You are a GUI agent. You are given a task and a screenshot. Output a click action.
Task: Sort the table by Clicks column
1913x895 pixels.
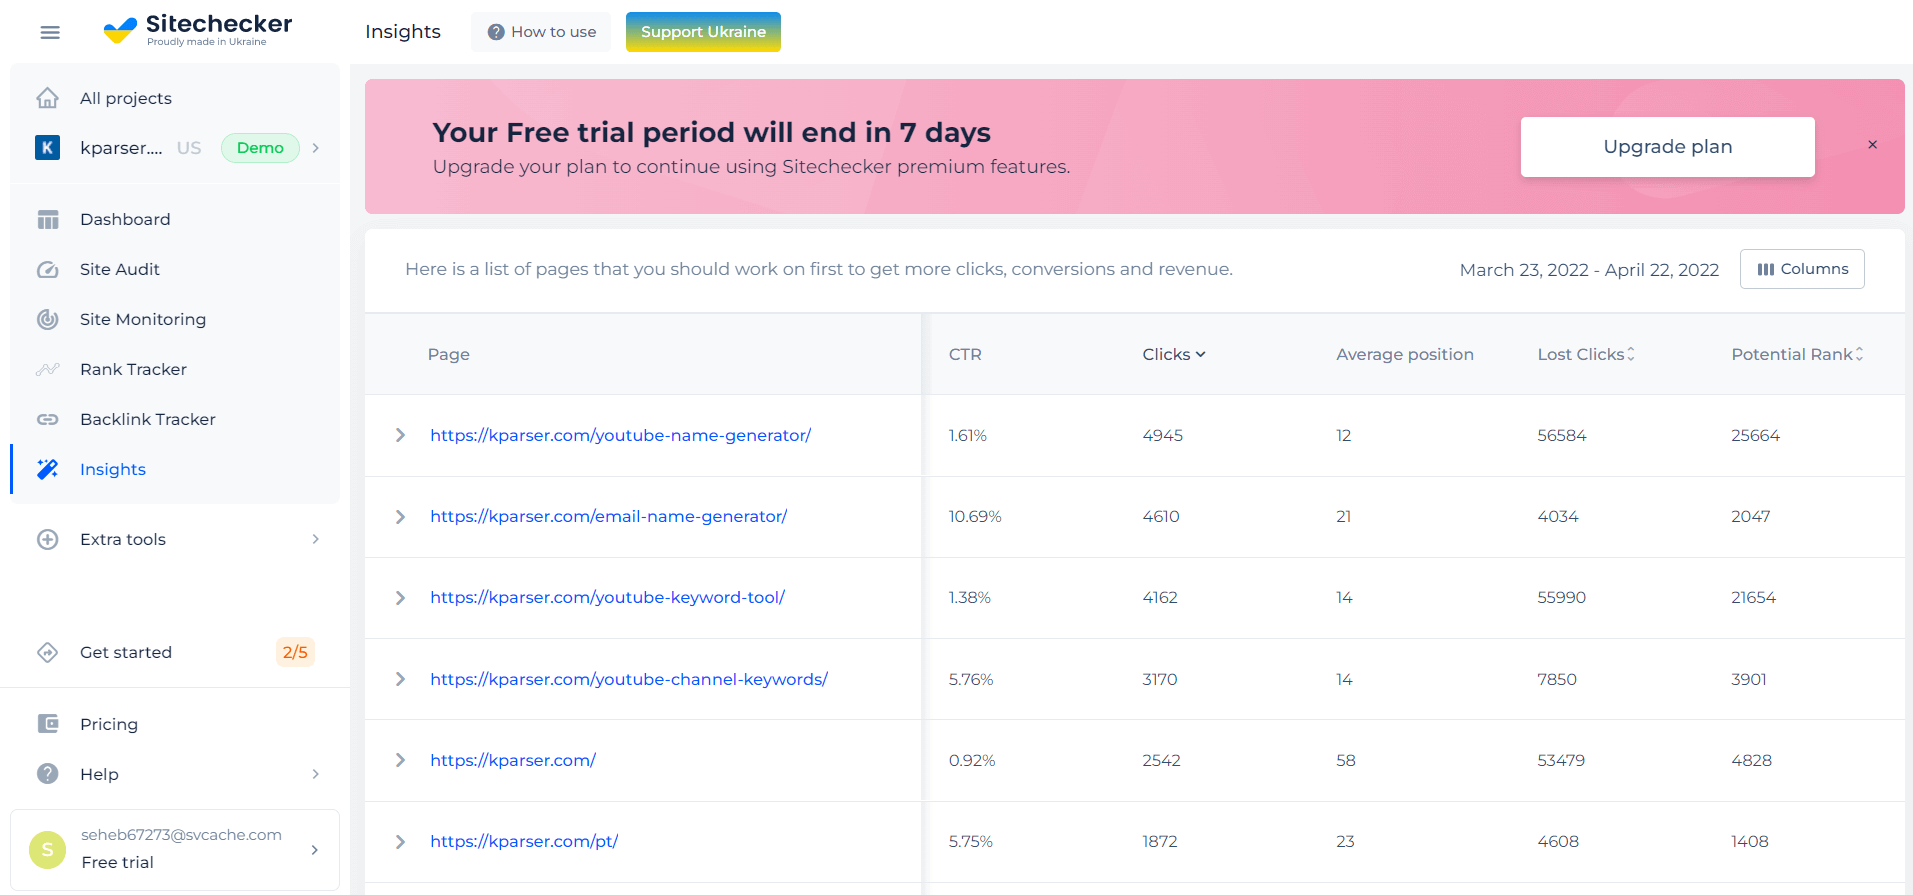pos(1174,354)
